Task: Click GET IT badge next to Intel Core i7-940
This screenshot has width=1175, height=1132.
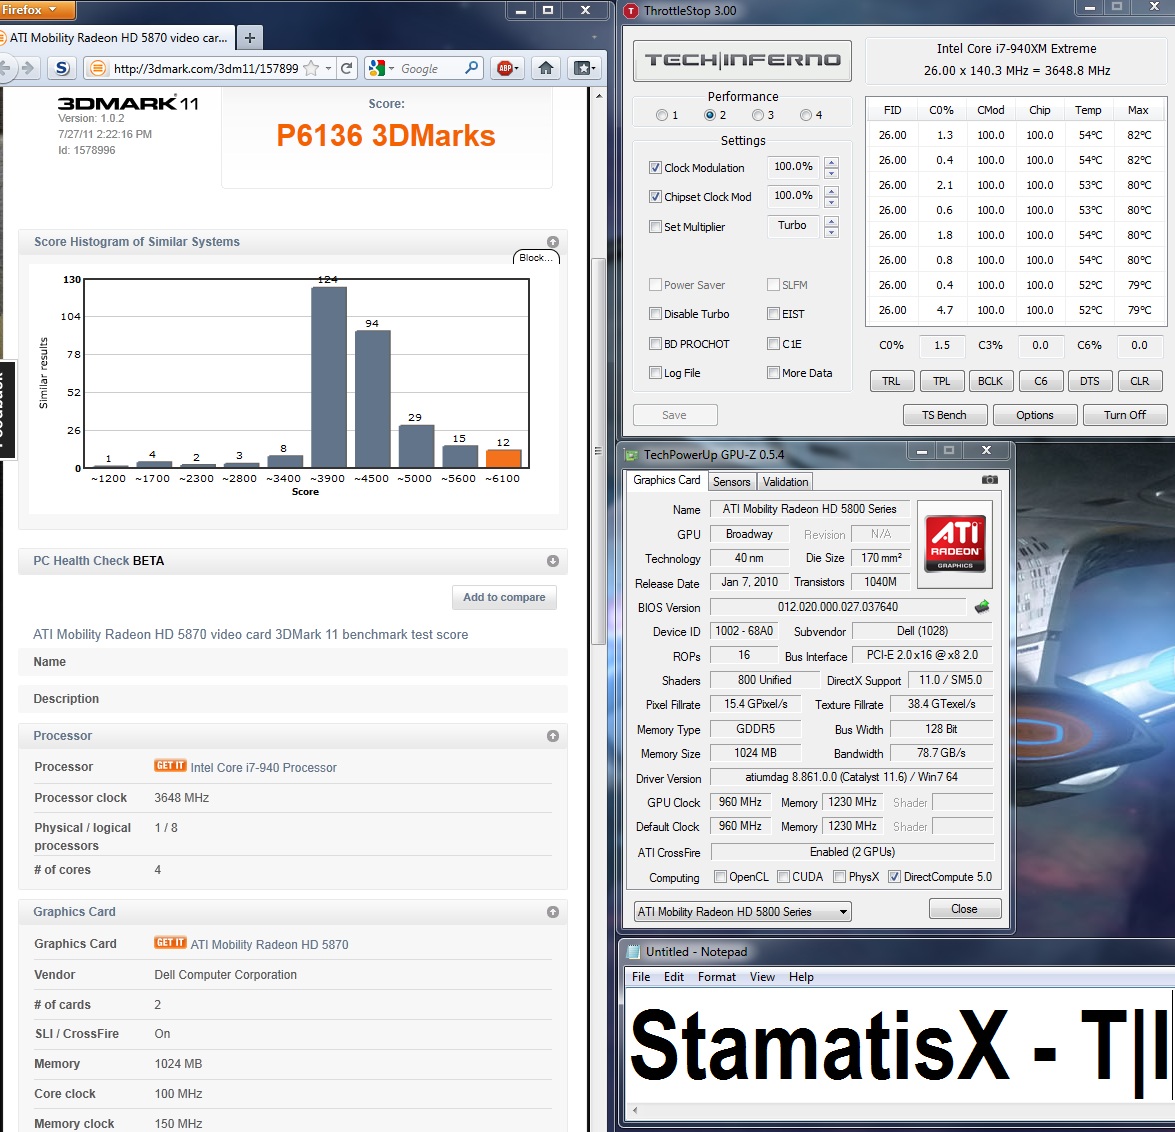Action: [170, 766]
